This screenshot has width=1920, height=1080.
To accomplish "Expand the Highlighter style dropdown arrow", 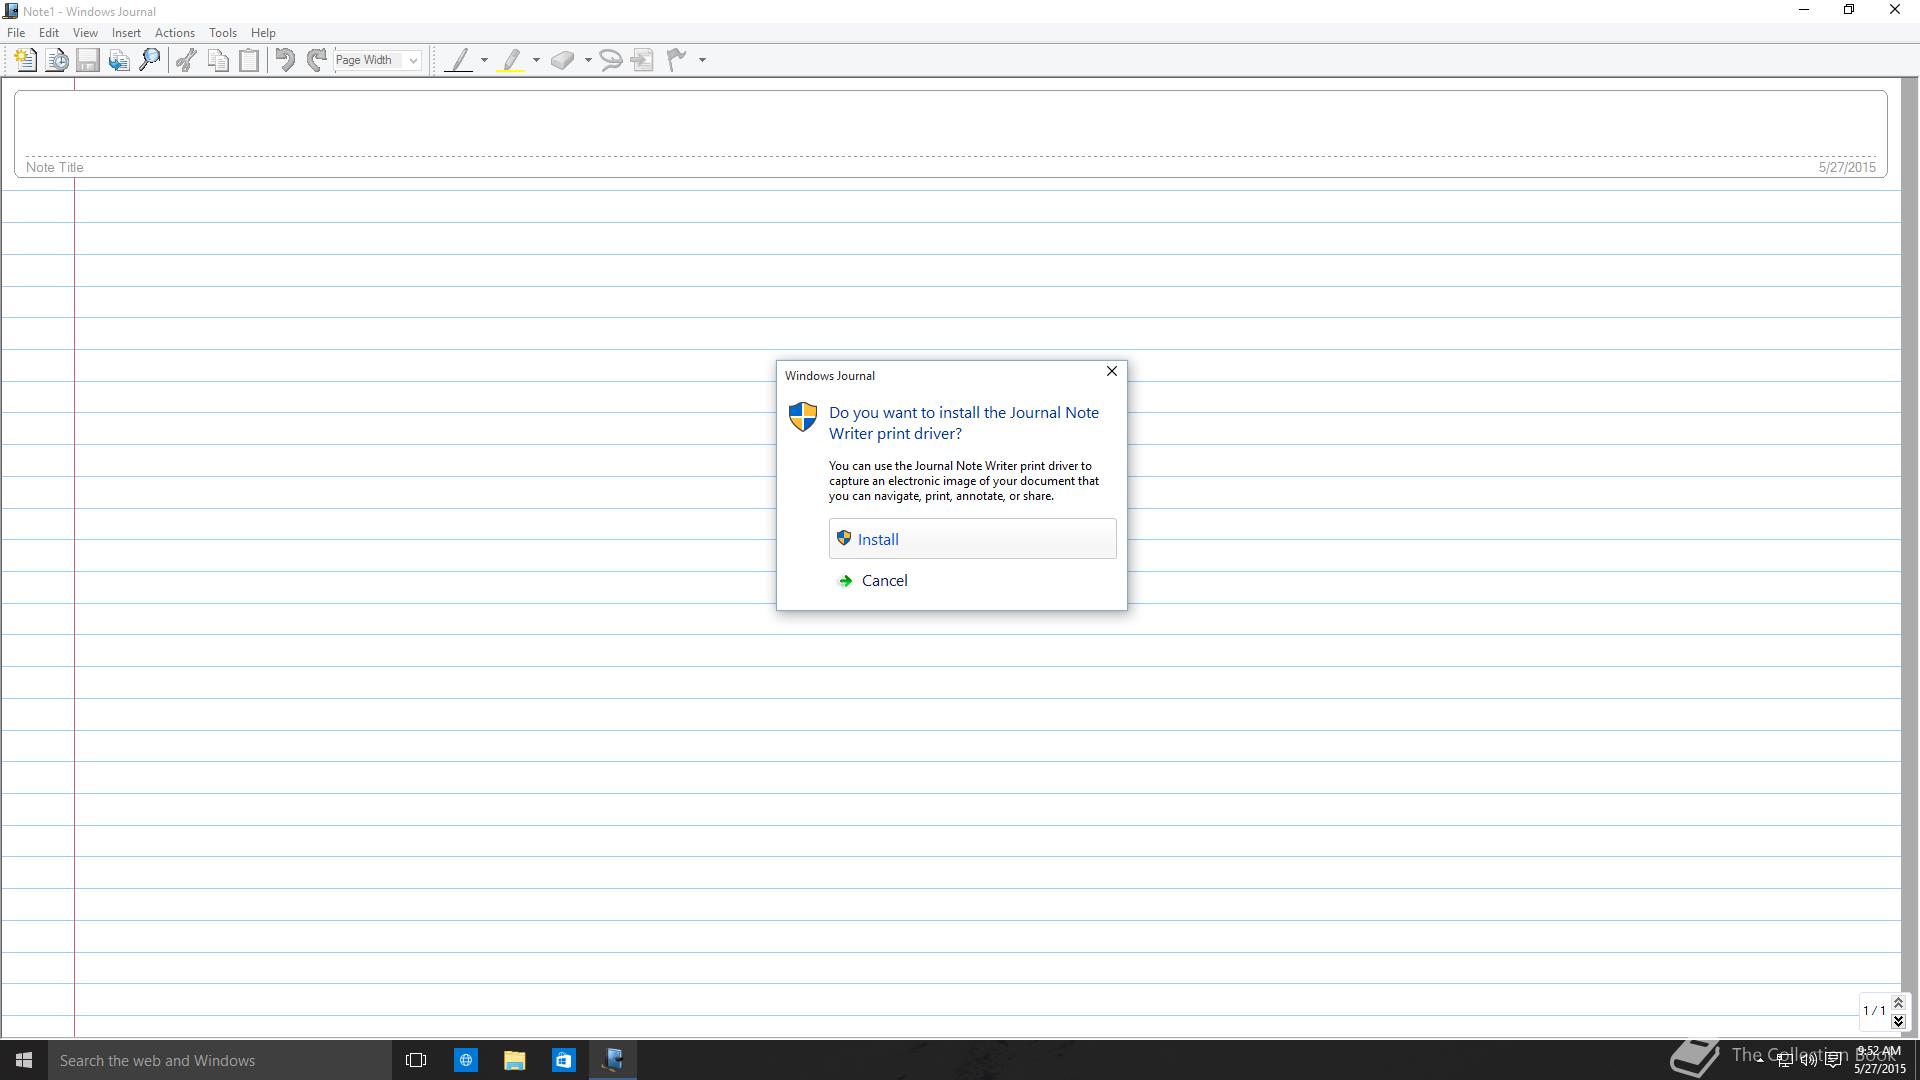I will click(x=537, y=60).
